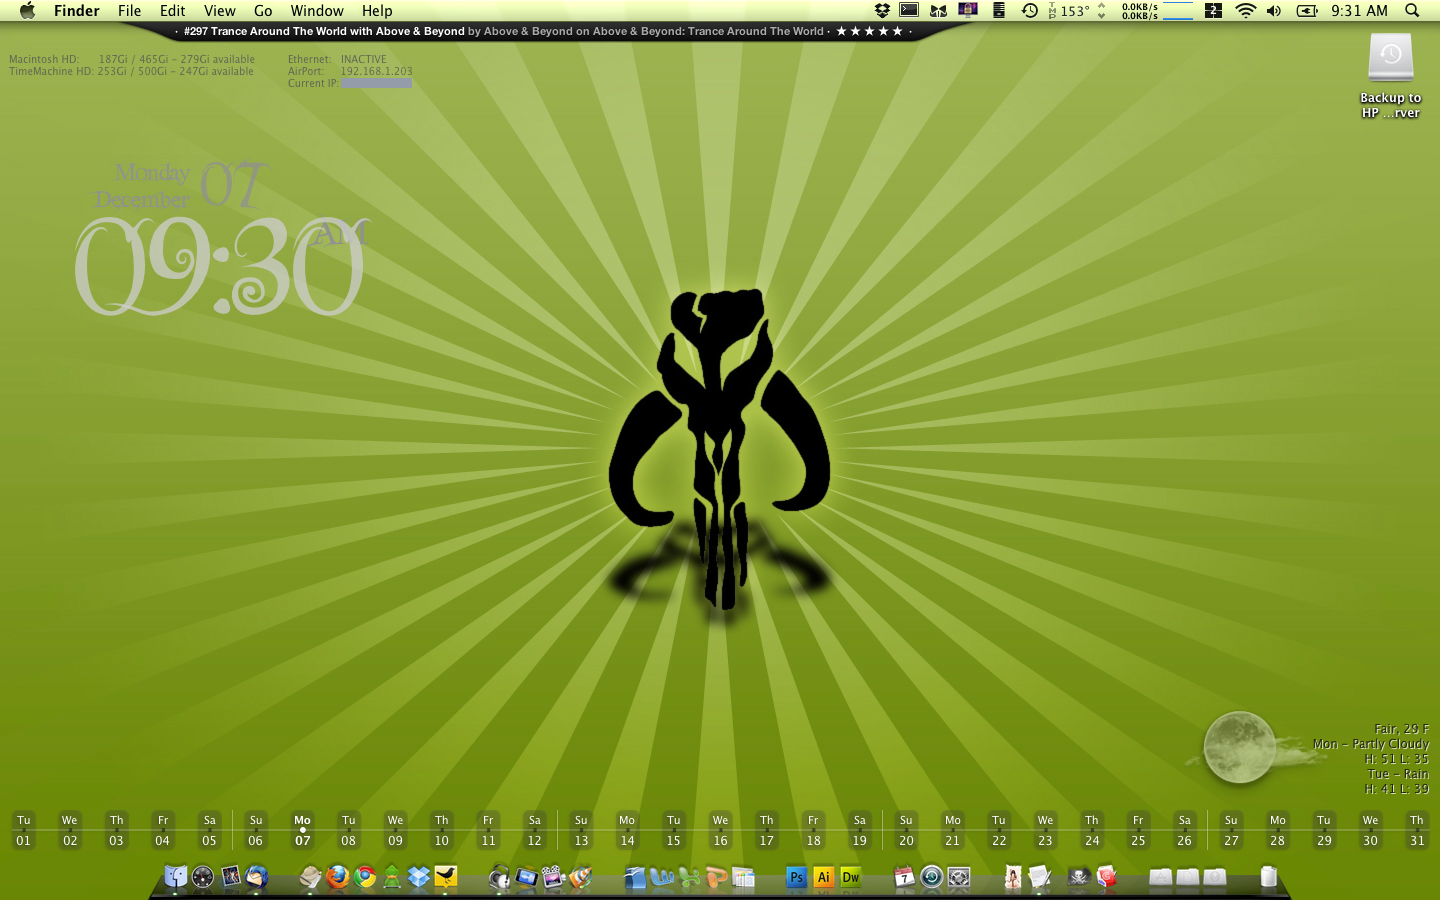1440x900 pixels.
Task: Open Adium green duck icon in dock
Action: click(x=392, y=877)
